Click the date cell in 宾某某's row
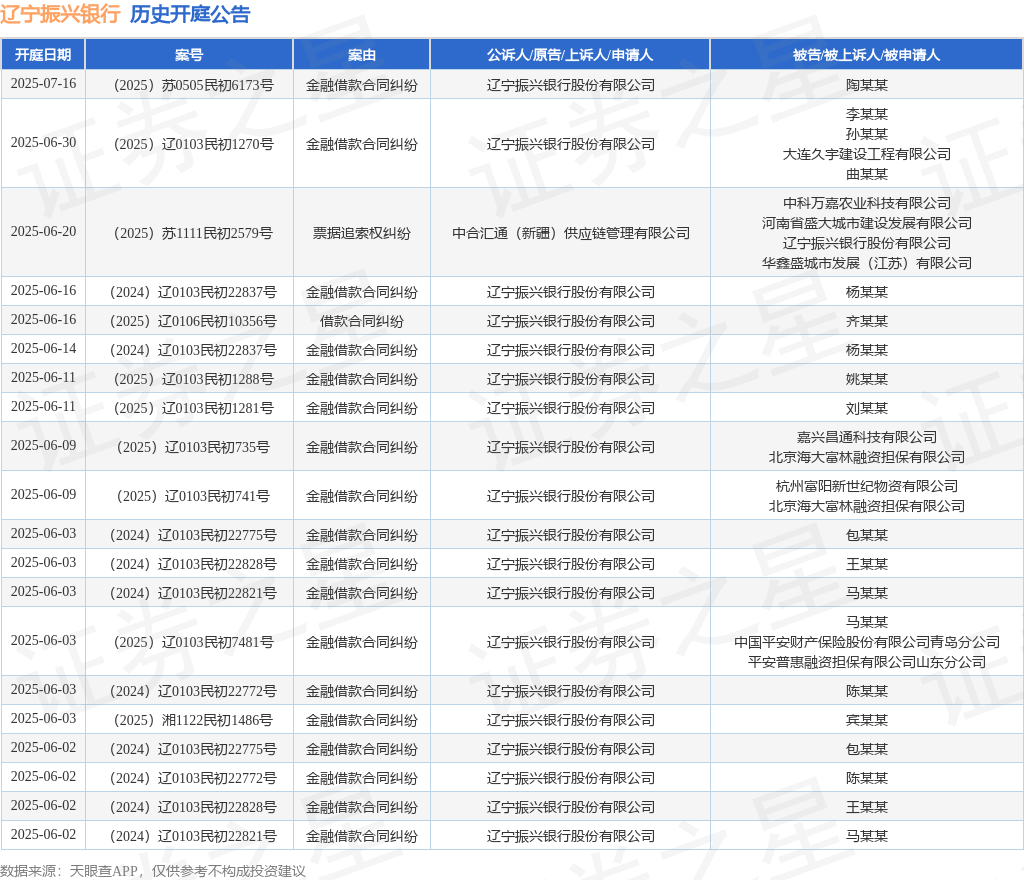1024x880 pixels. click(x=43, y=718)
